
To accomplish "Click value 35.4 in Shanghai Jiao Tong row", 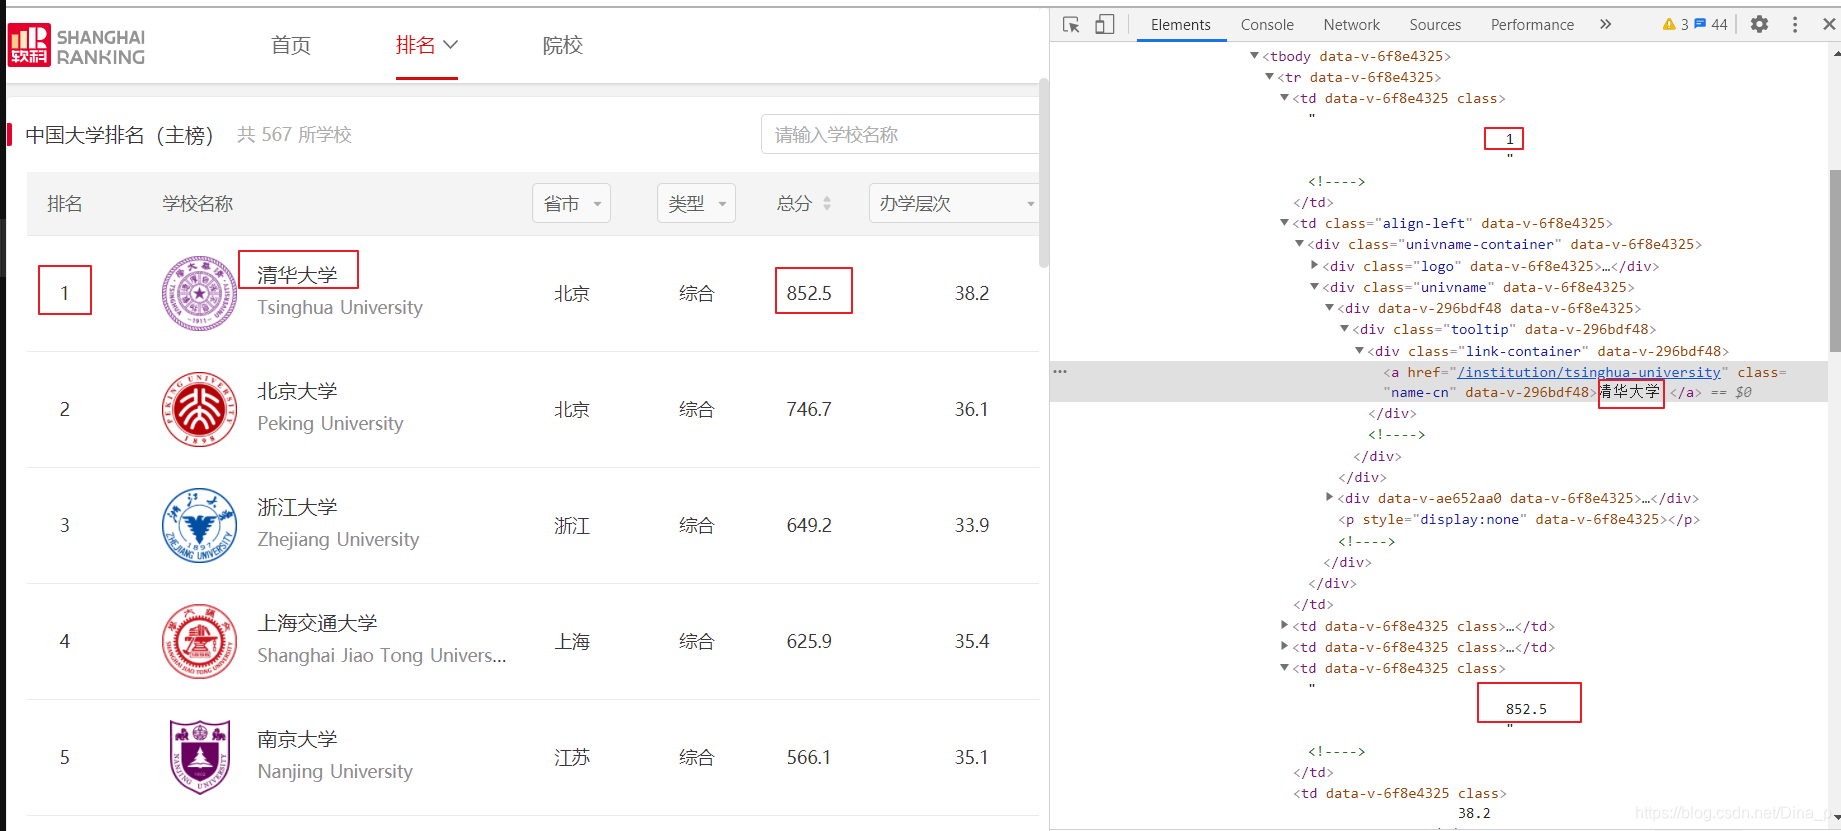I will (972, 641).
